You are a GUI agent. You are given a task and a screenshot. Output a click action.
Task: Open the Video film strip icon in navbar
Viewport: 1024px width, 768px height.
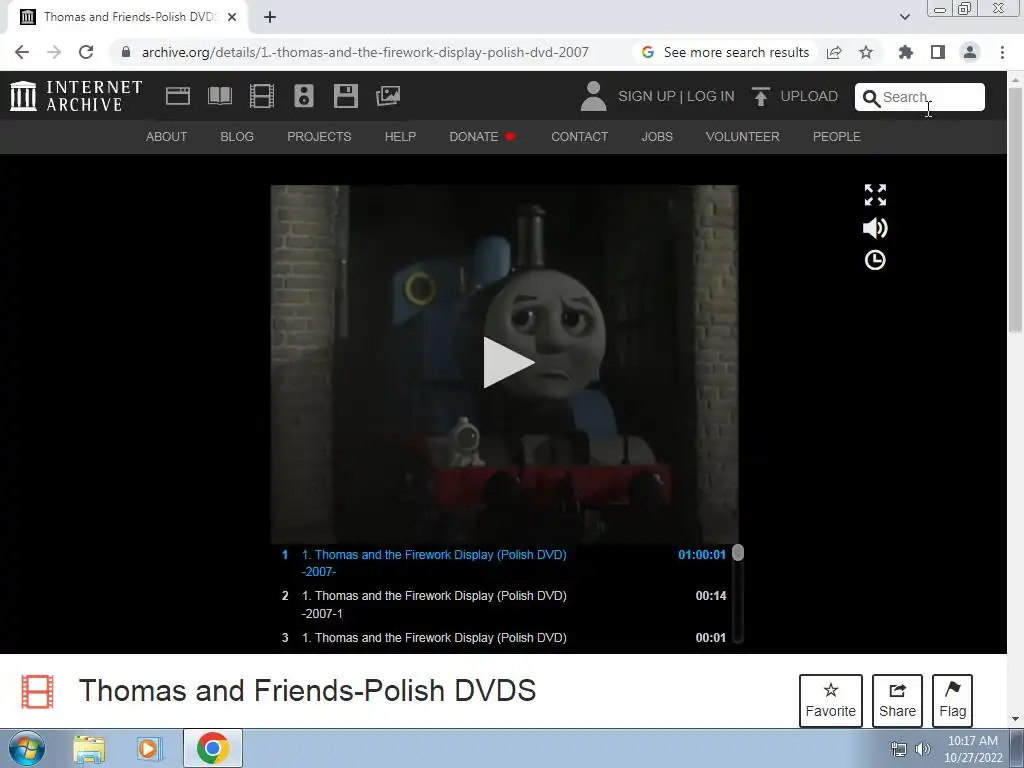point(262,96)
